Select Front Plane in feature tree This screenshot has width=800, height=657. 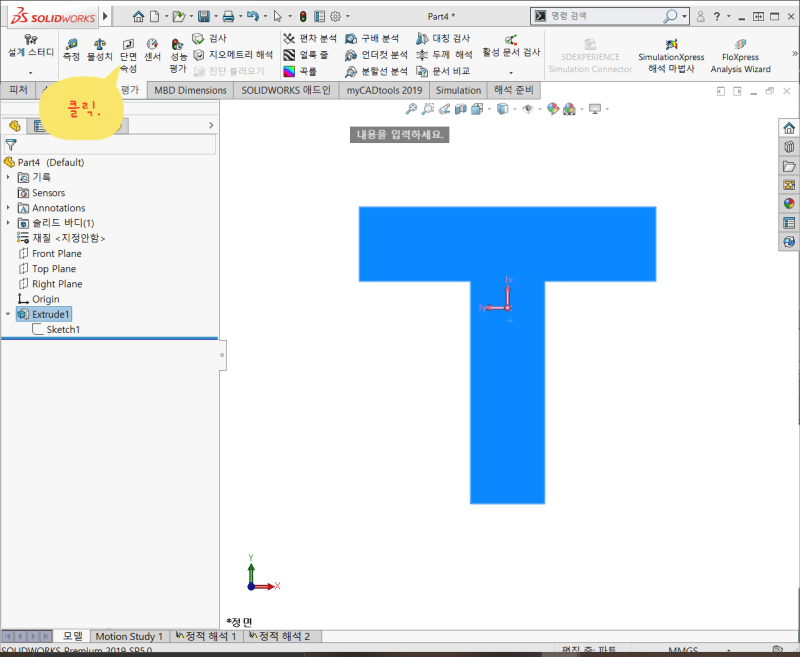[50, 254]
